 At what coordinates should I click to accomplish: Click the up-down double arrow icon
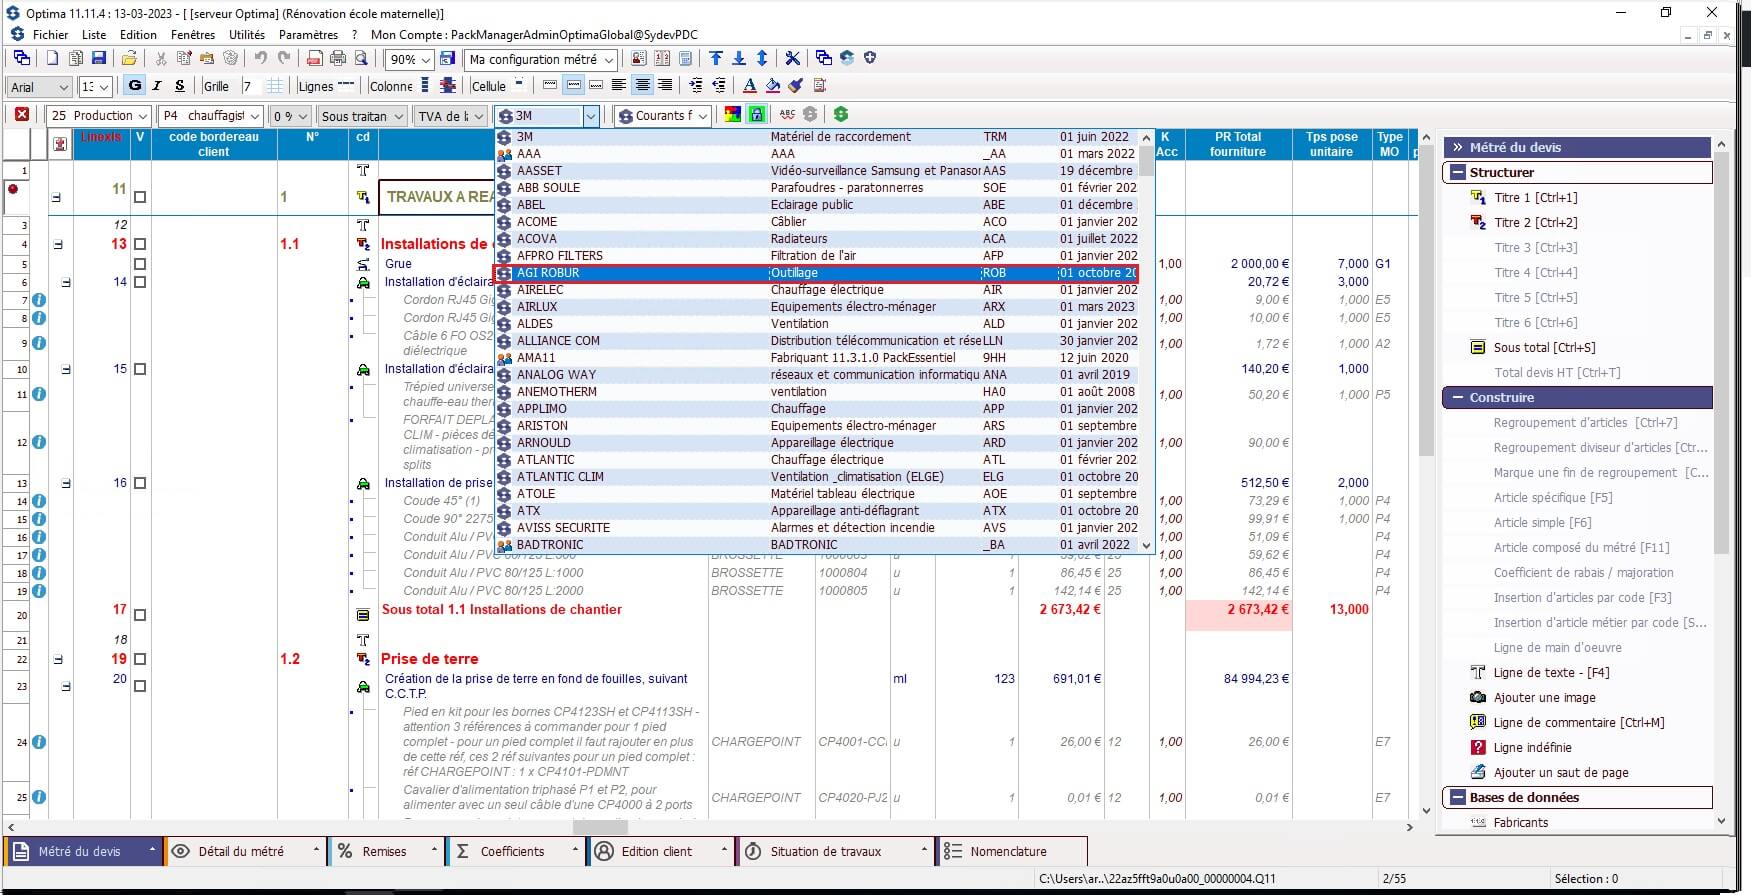(x=762, y=59)
